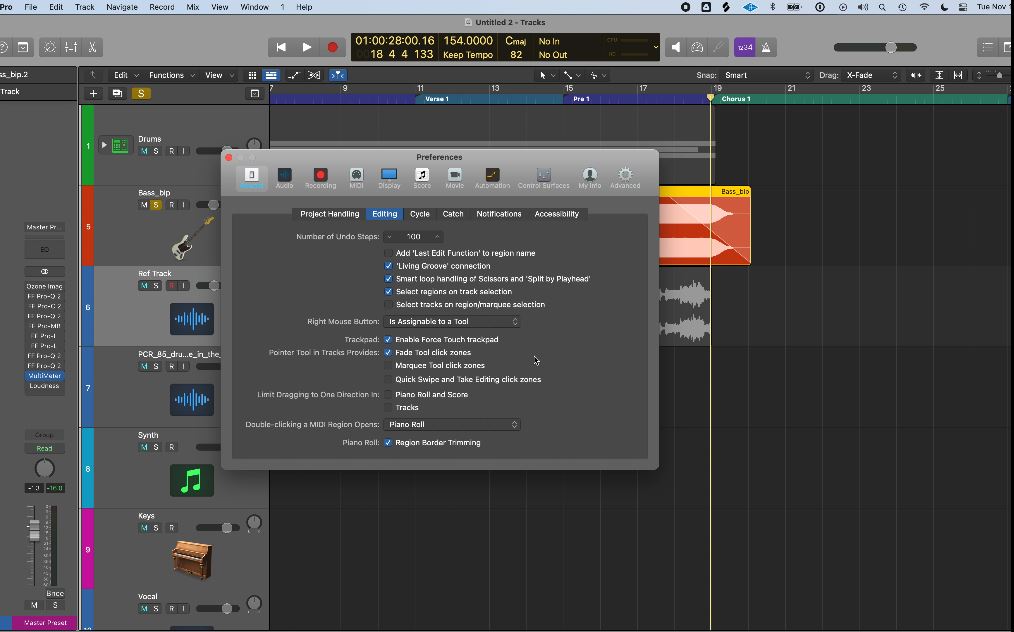Click the Advanced gear icon in Preferences
The width and height of the screenshot is (1014, 632).
tap(625, 177)
